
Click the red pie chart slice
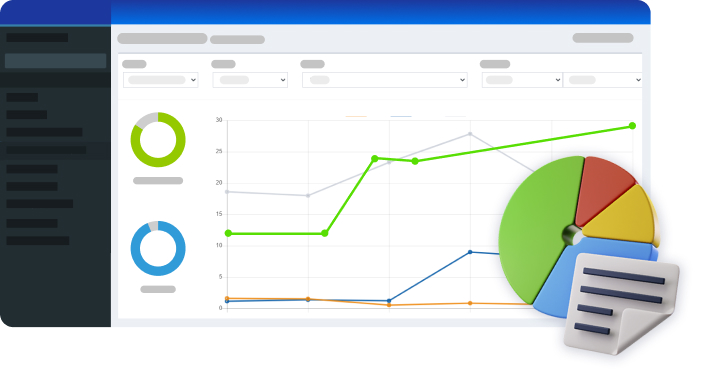coord(603,189)
